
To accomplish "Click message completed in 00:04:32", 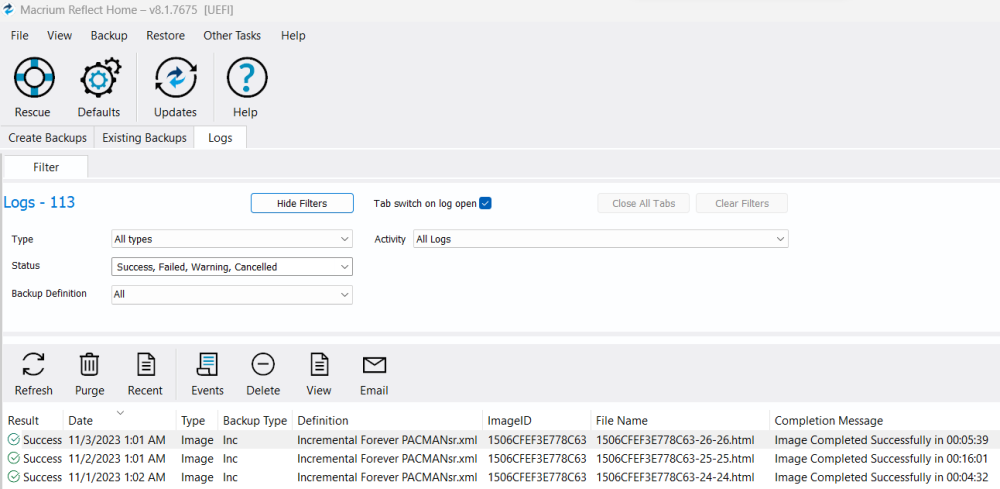I will click(881, 478).
